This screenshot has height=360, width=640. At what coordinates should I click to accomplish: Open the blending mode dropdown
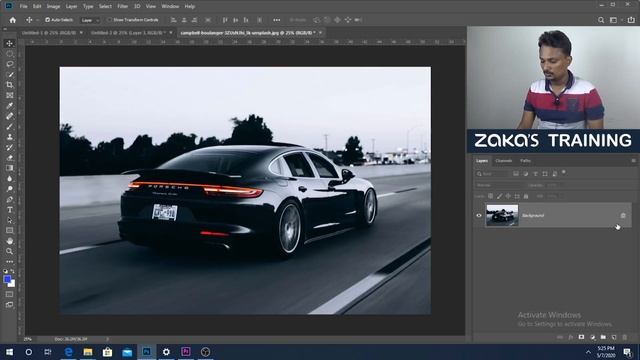click(499, 185)
